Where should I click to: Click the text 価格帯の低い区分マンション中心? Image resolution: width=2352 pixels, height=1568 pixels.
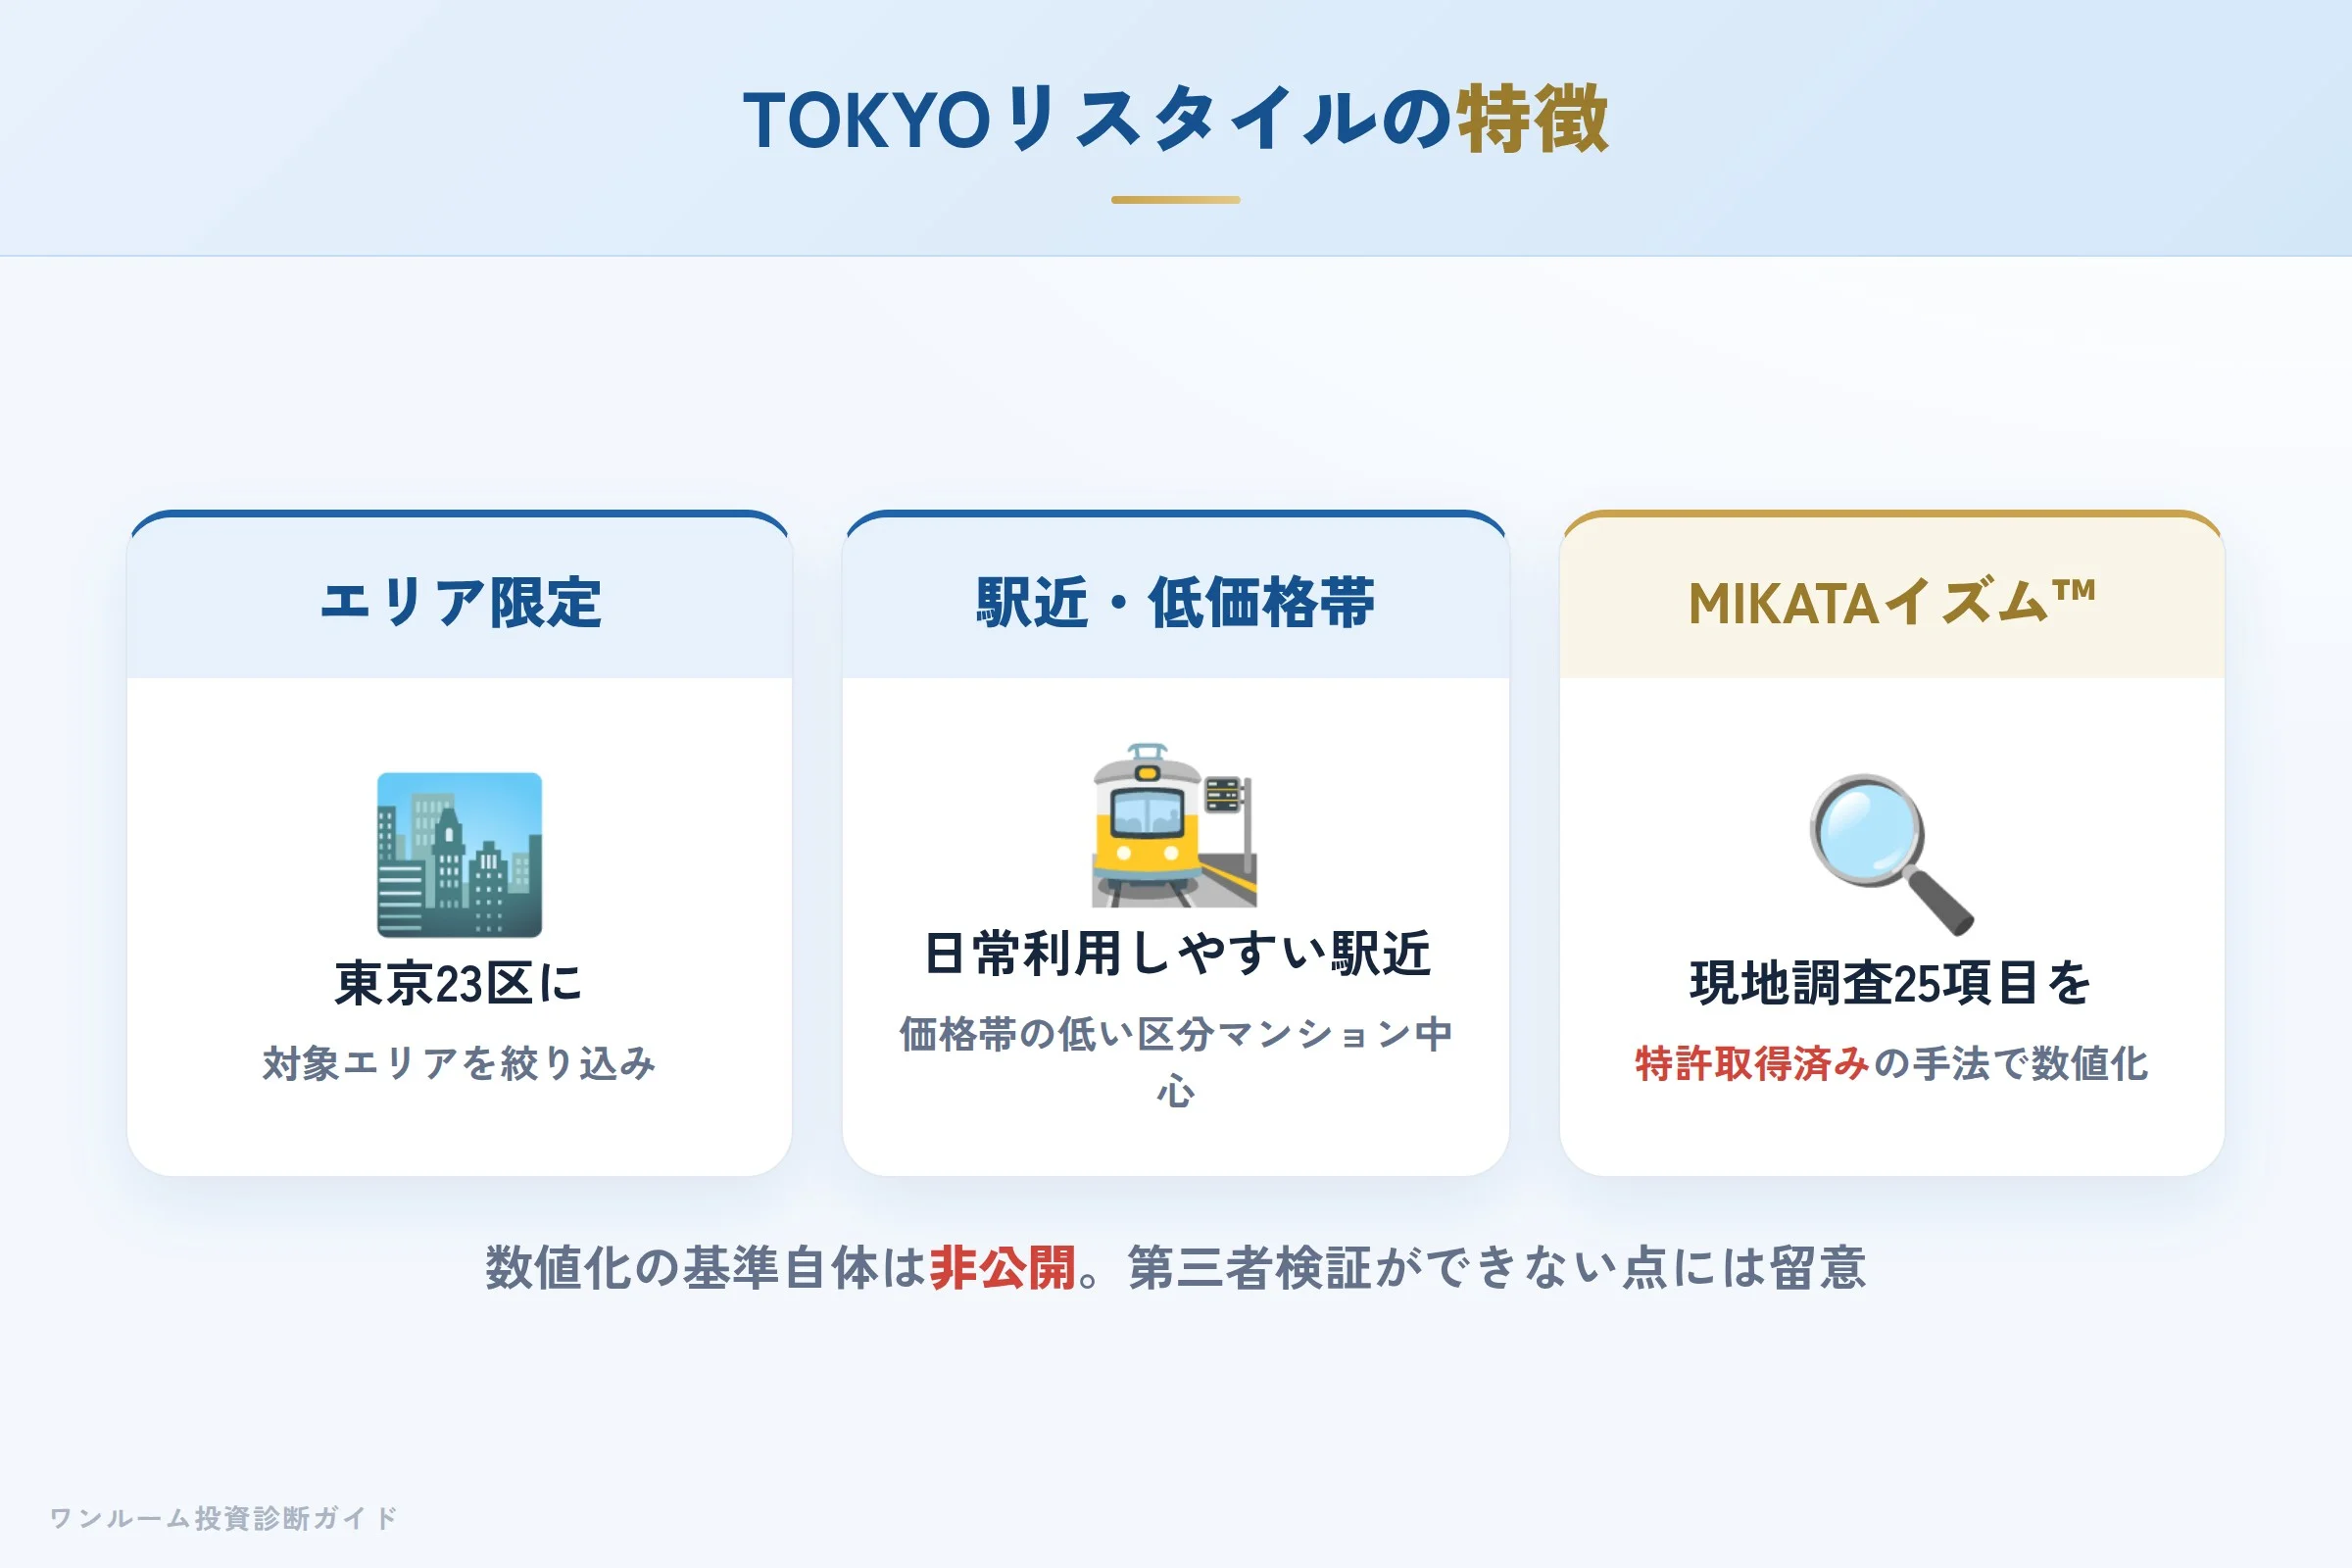[x=1176, y=1062]
